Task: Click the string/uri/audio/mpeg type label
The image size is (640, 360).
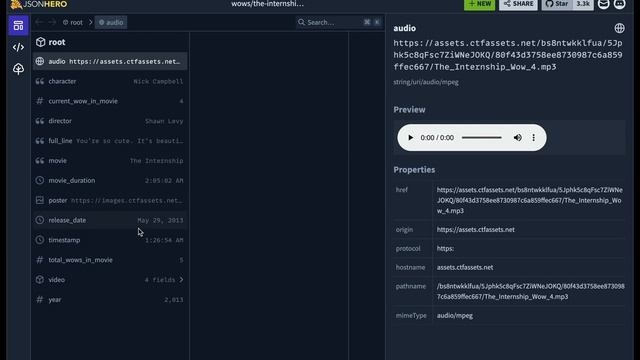Action: tap(426, 82)
